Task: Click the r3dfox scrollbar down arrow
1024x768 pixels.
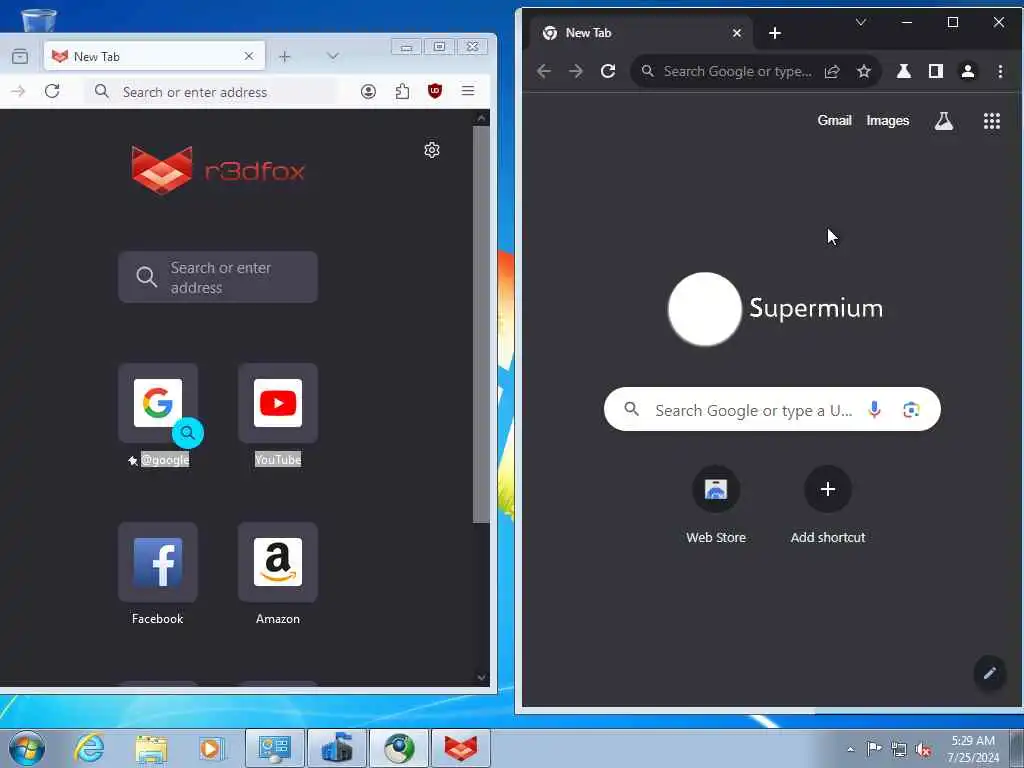Action: (x=481, y=678)
